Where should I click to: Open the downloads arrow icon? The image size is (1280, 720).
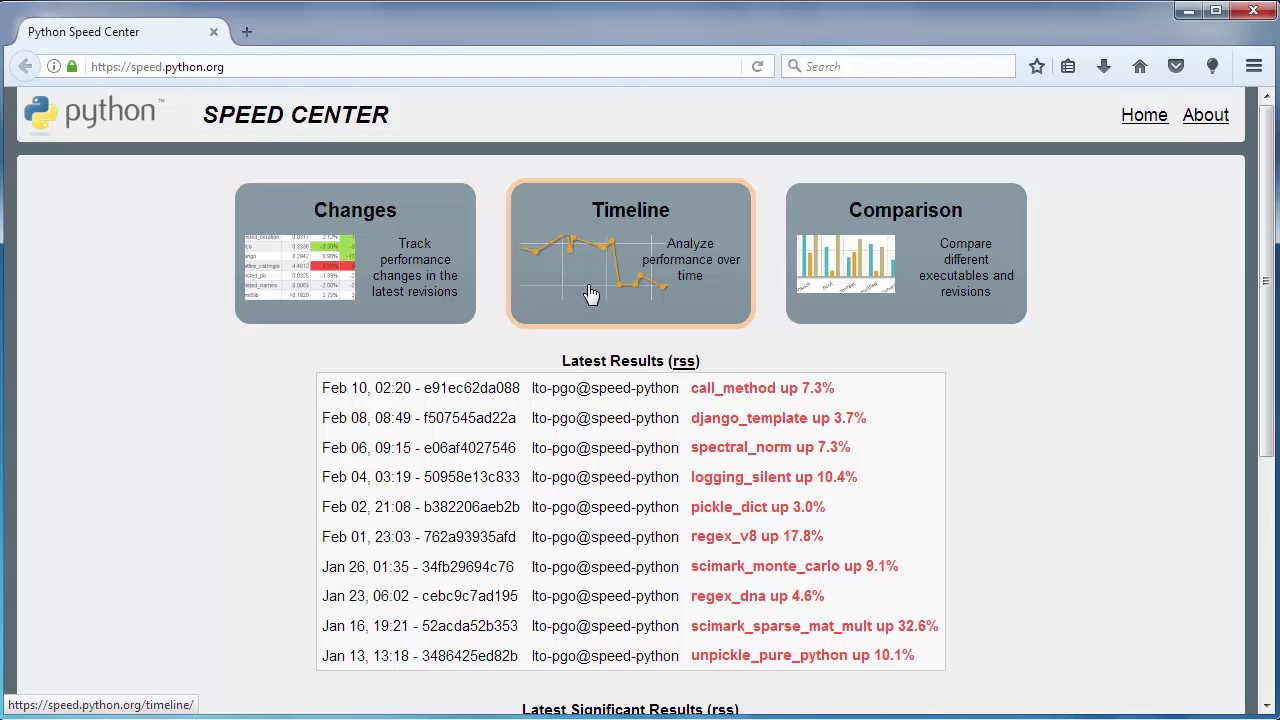click(x=1104, y=66)
